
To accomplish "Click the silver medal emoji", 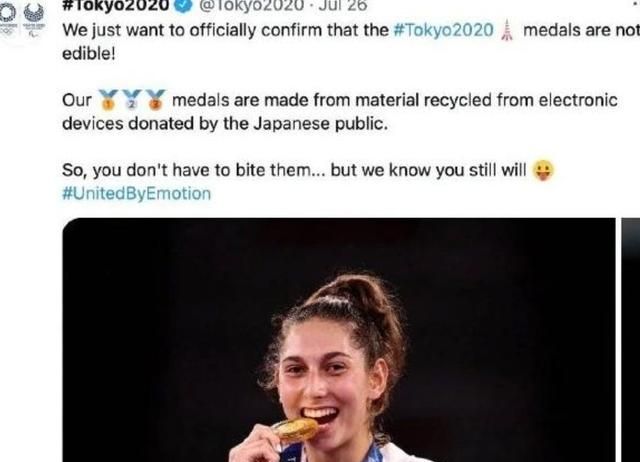I will (x=131, y=100).
